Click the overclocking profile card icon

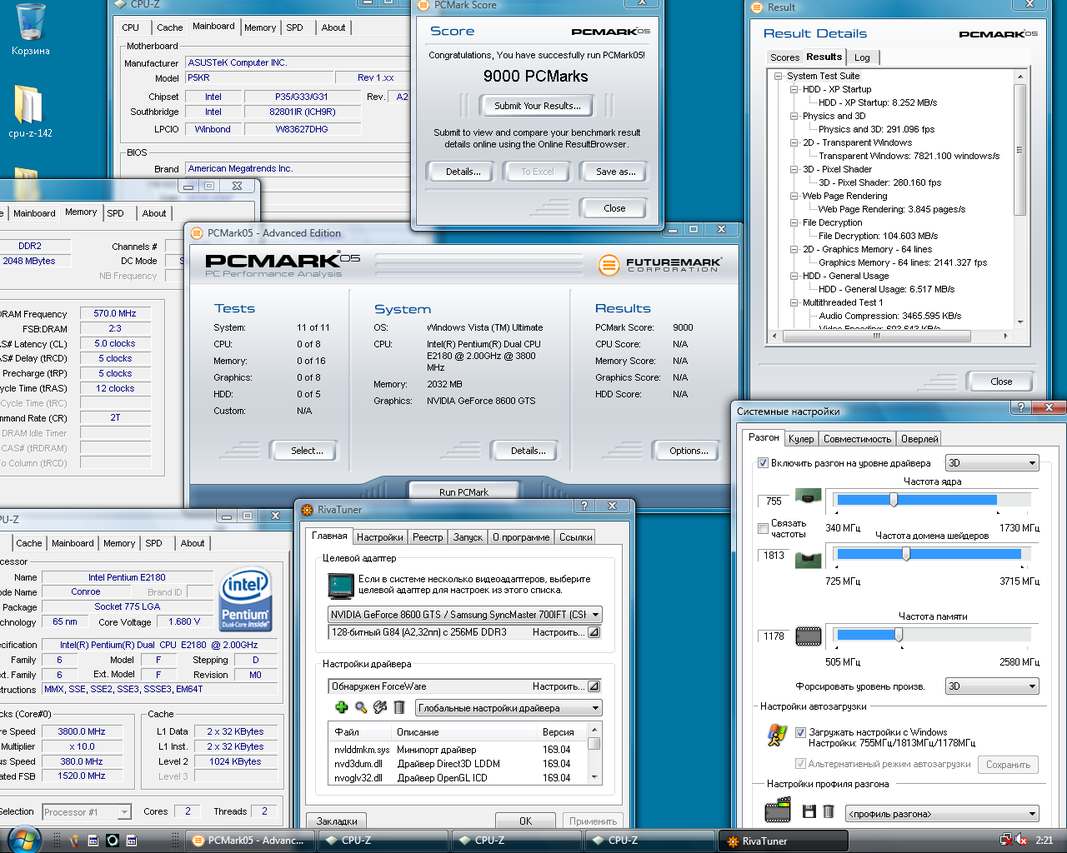778,809
